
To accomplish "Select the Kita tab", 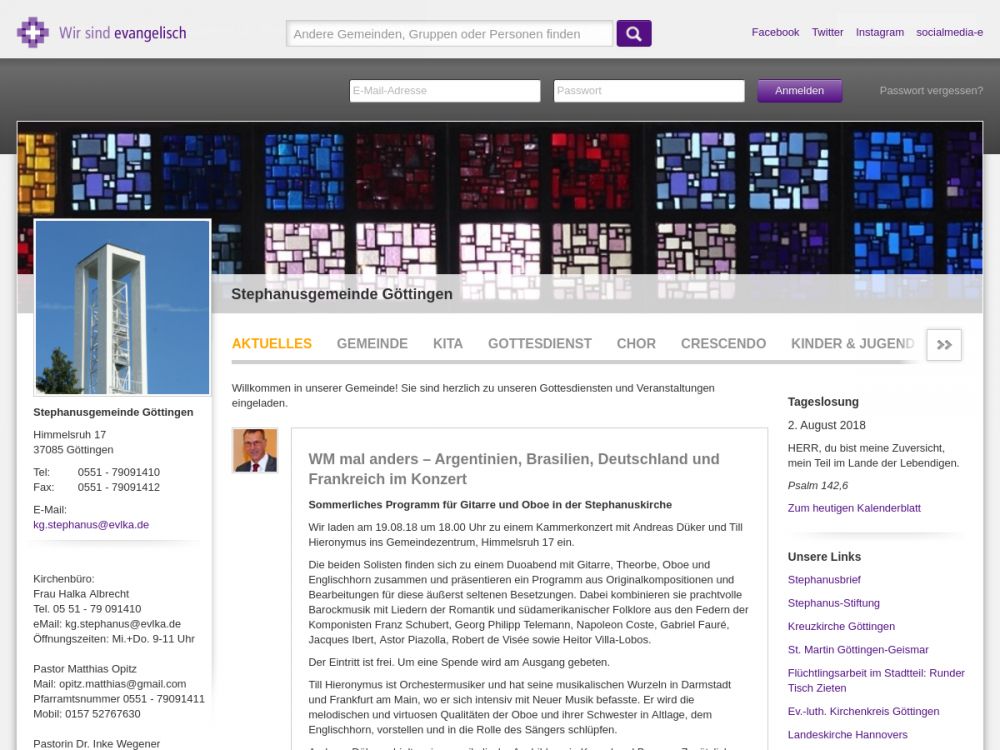I will click(447, 344).
